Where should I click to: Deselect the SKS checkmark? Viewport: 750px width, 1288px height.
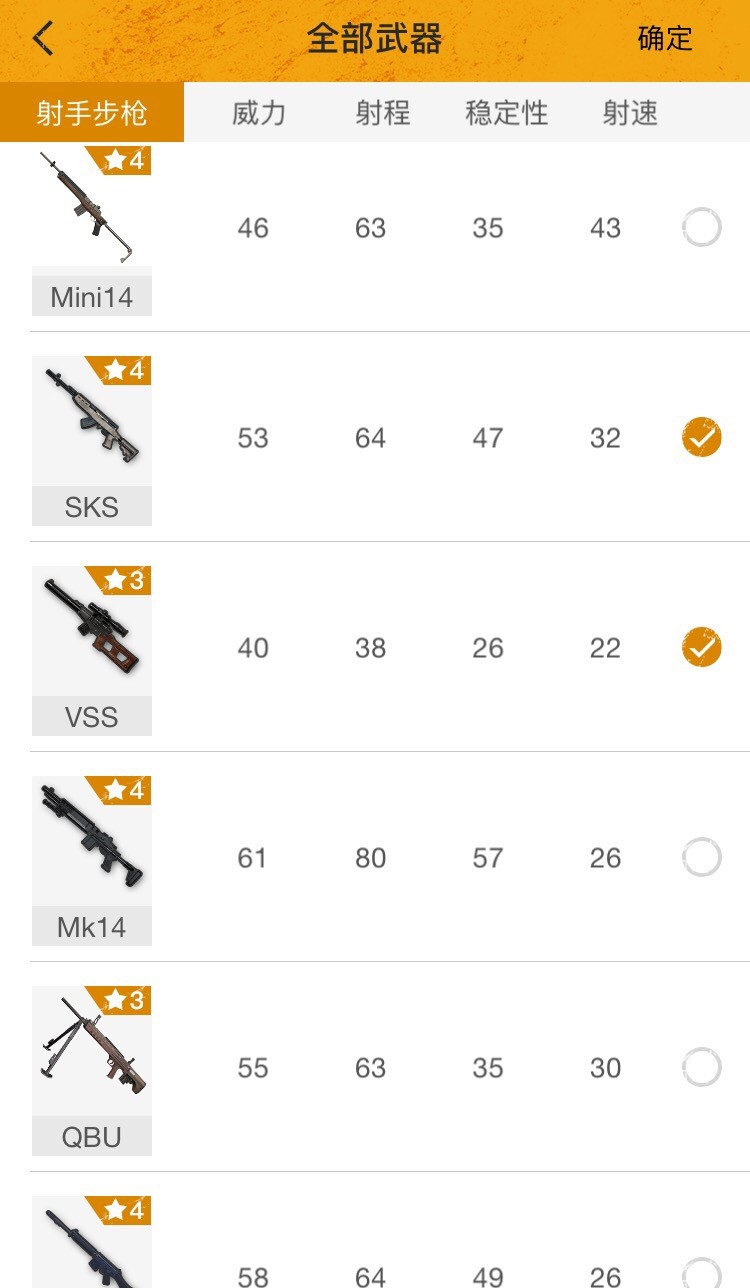(x=701, y=438)
